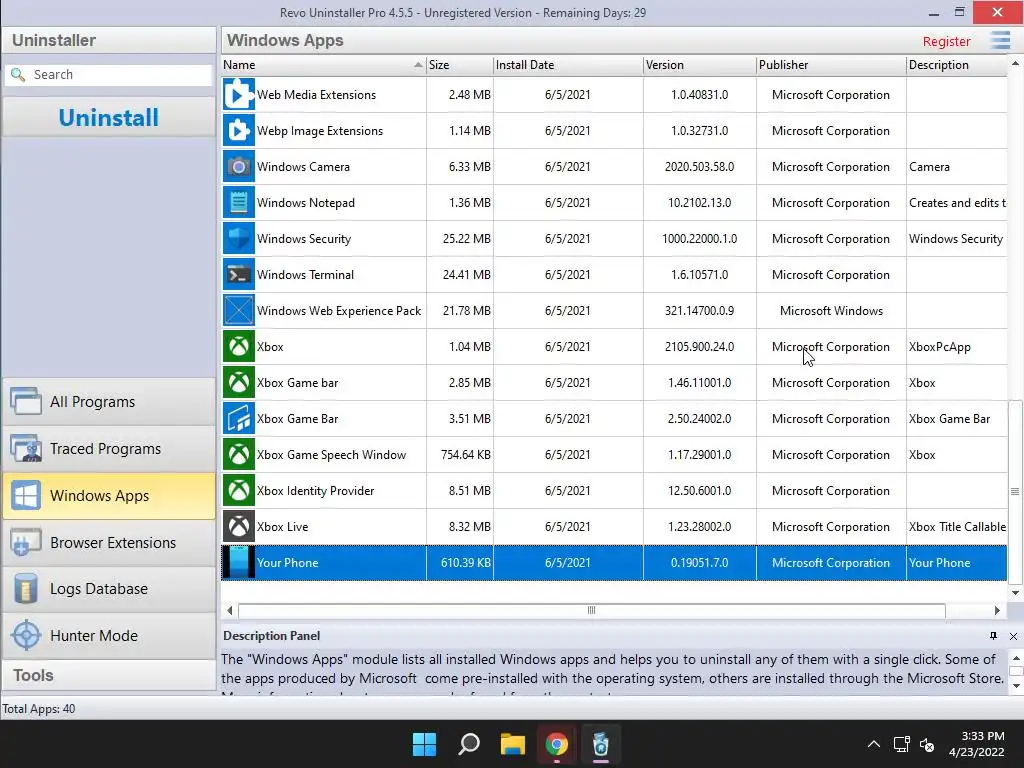Click version 321.14700.0.9 cell
The width and height of the screenshot is (1024, 768).
pos(699,311)
